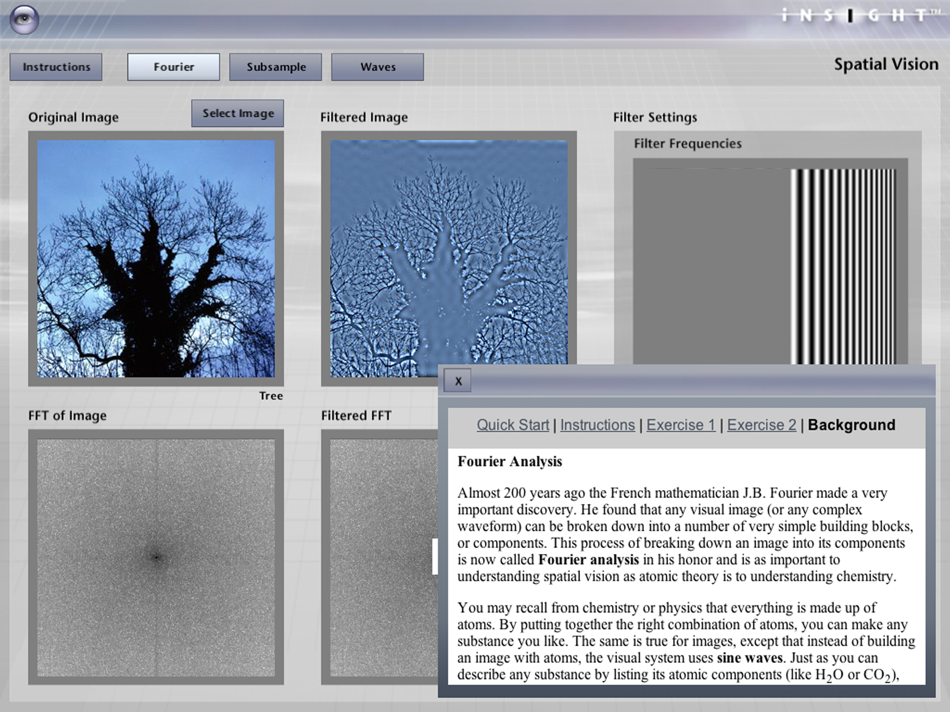950x712 pixels.
Task: Open the Exercise 2 link
Action: coord(762,425)
